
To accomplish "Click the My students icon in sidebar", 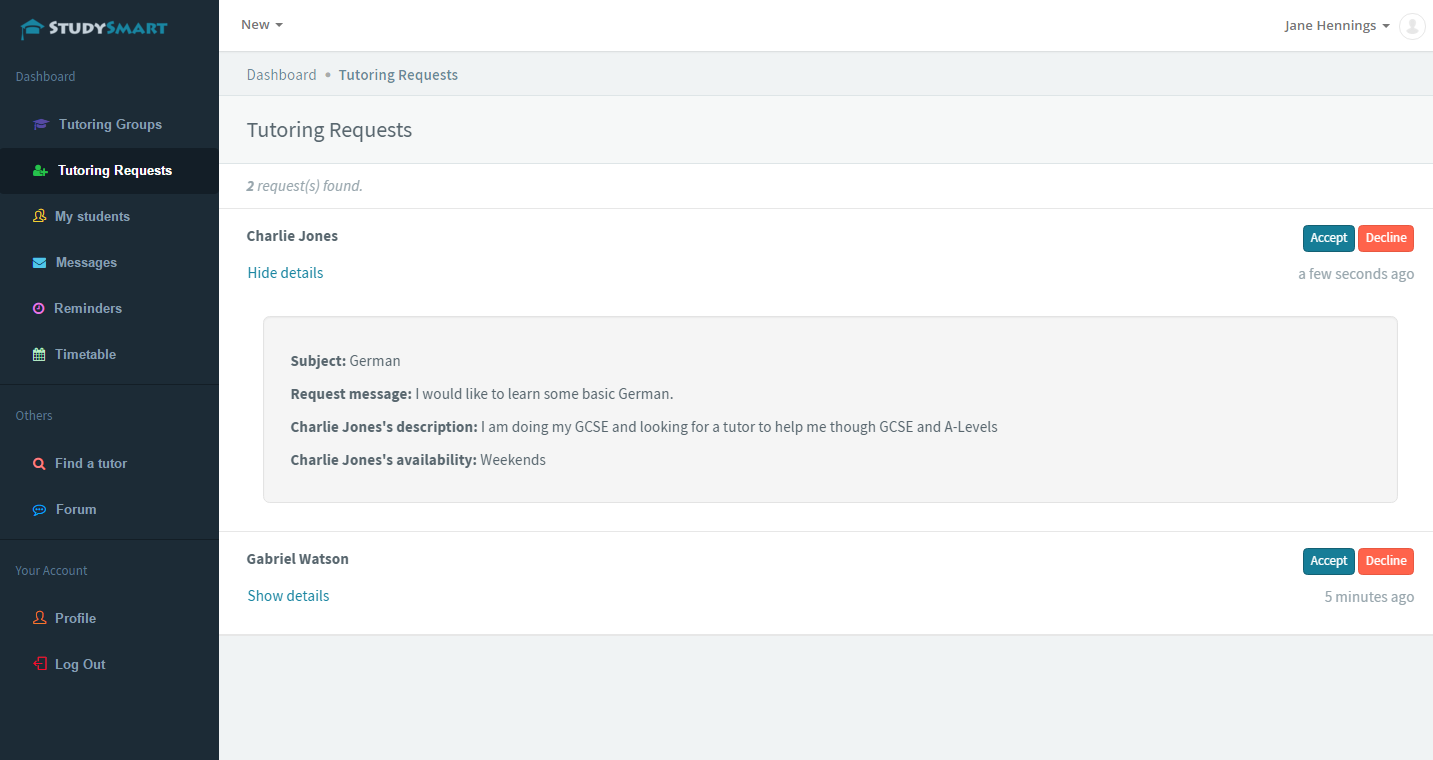I will (x=38, y=216).
